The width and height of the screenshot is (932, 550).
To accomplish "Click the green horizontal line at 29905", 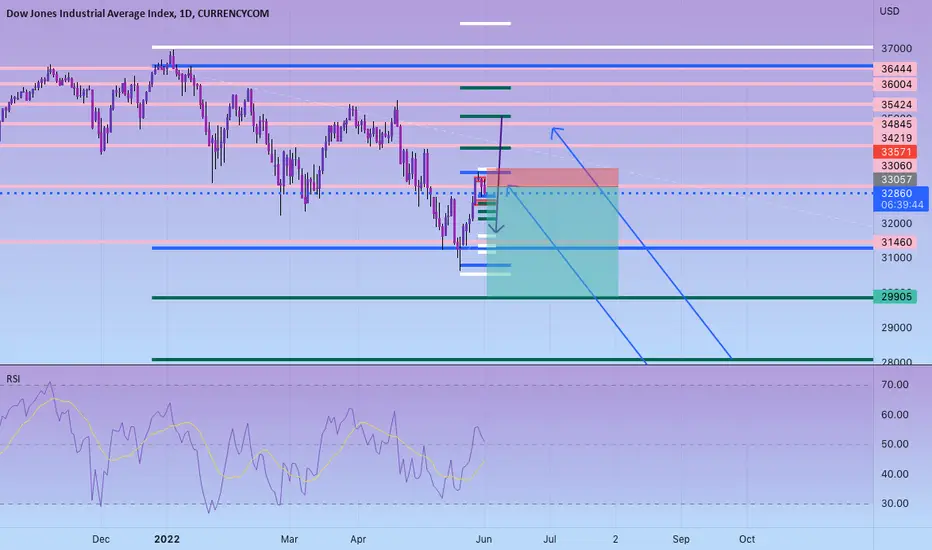I will tap(512, 297).
